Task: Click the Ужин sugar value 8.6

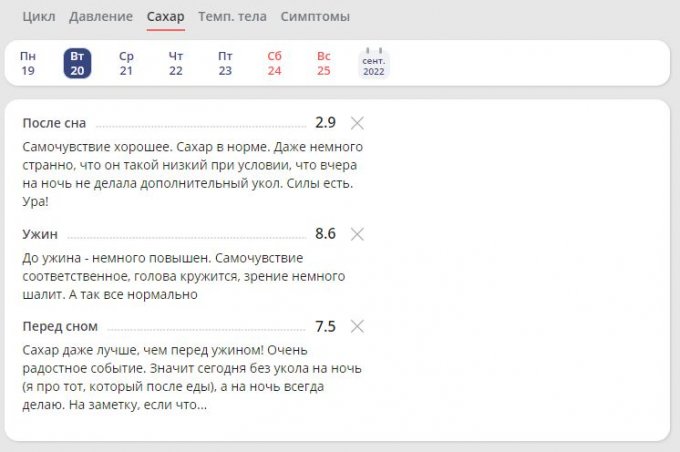Action: (x=325, y=234)
